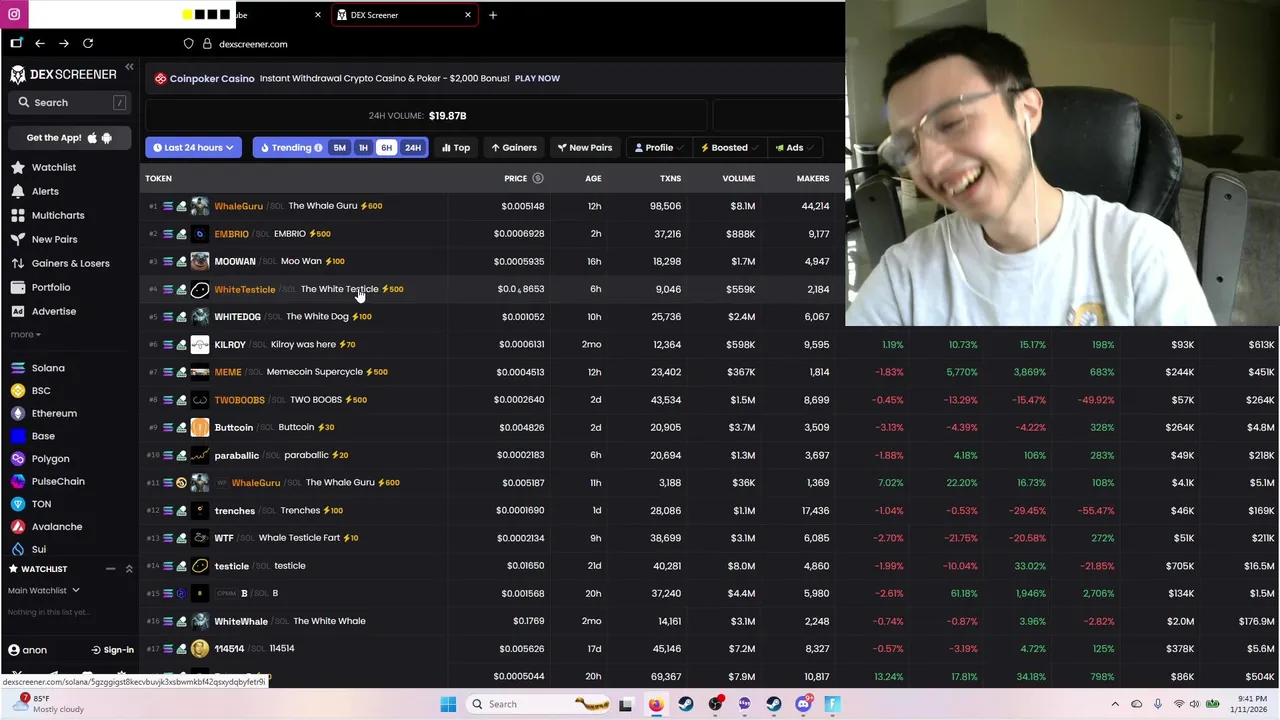Click PLAY NOW in Coinpoker ad
This screenshot has height=720, width=1280.
pos(537,78)
